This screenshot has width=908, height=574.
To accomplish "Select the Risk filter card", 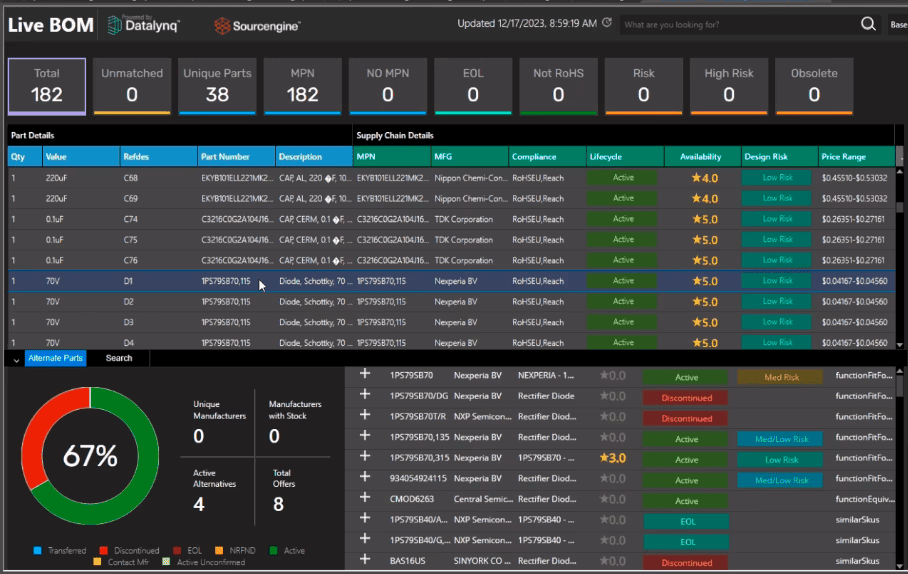I will tap(643, 86).
